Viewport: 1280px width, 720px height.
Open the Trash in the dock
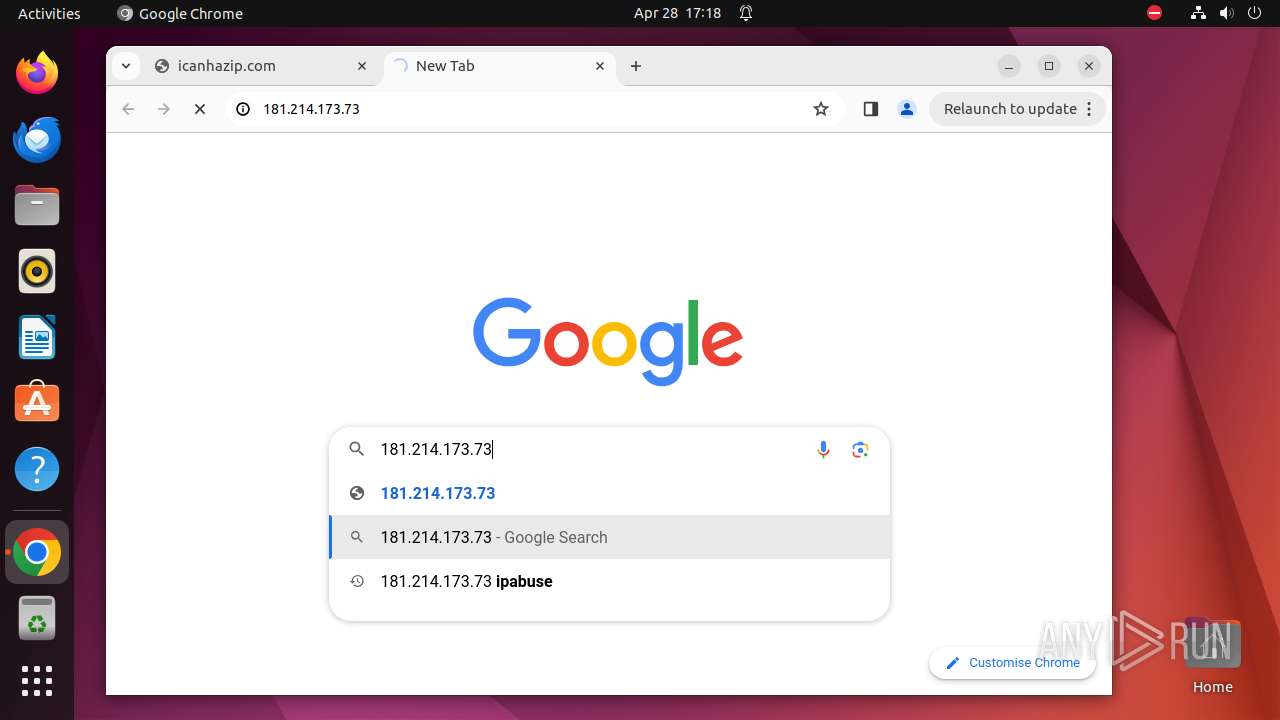tap(37, 618)
